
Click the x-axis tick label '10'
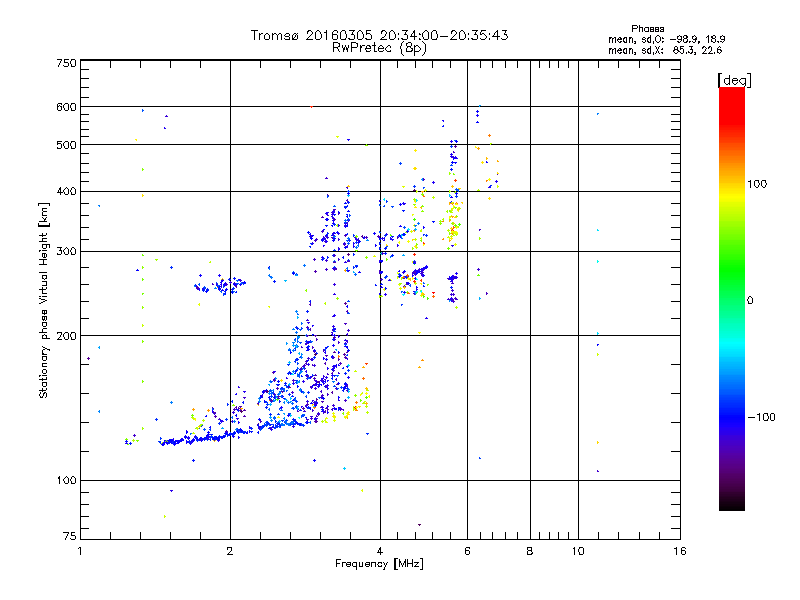[578, 551]
